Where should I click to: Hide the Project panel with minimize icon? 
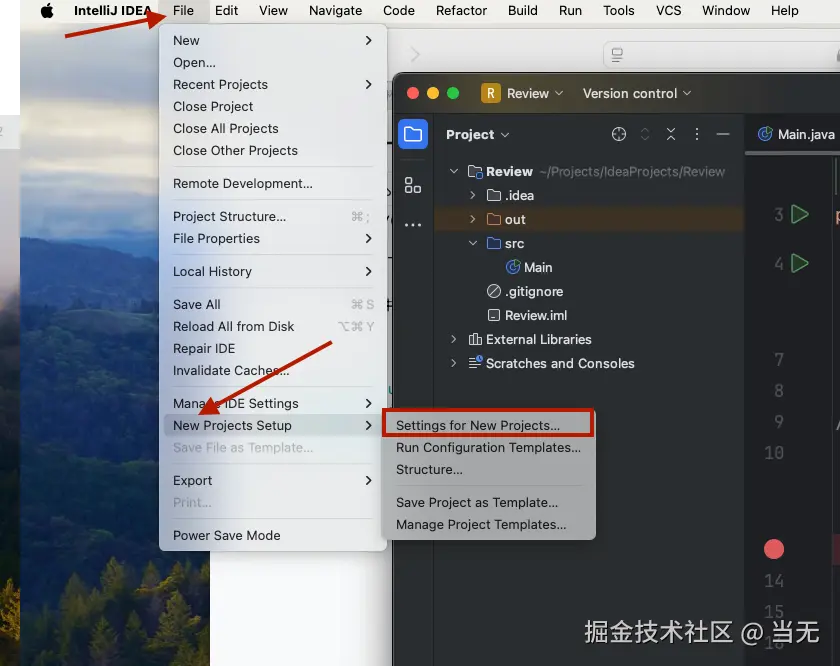723,134
